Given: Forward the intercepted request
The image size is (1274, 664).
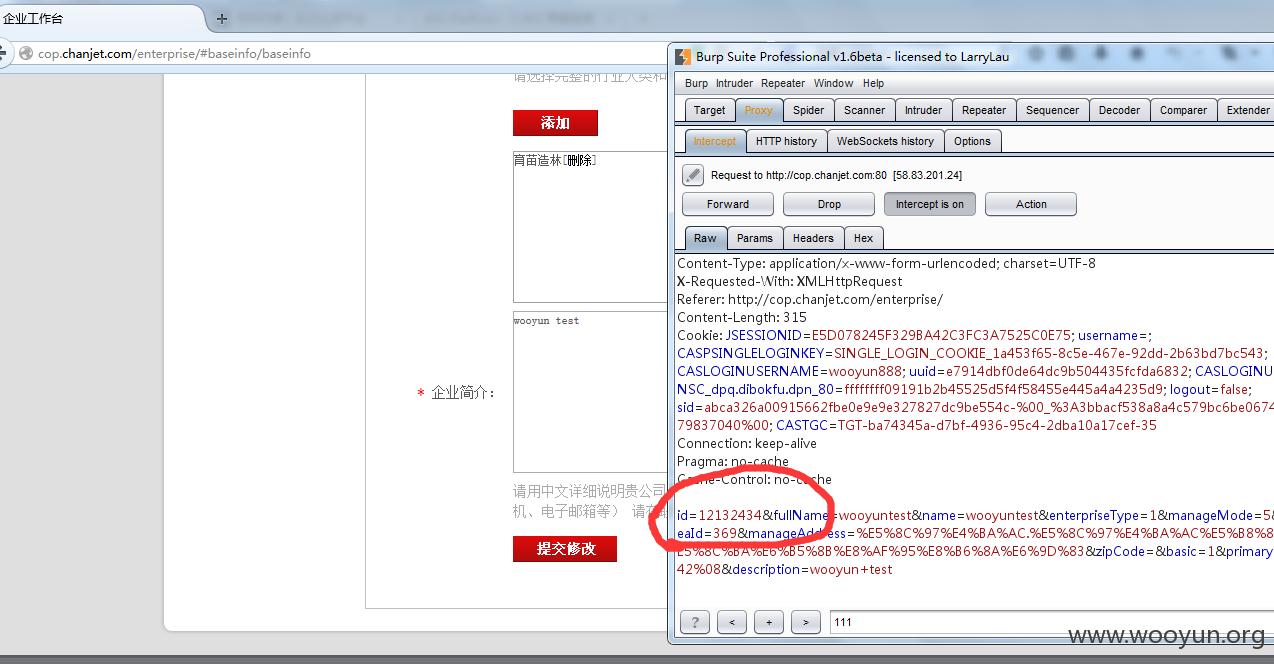Looking at the screenshot, I should point(728,204).
